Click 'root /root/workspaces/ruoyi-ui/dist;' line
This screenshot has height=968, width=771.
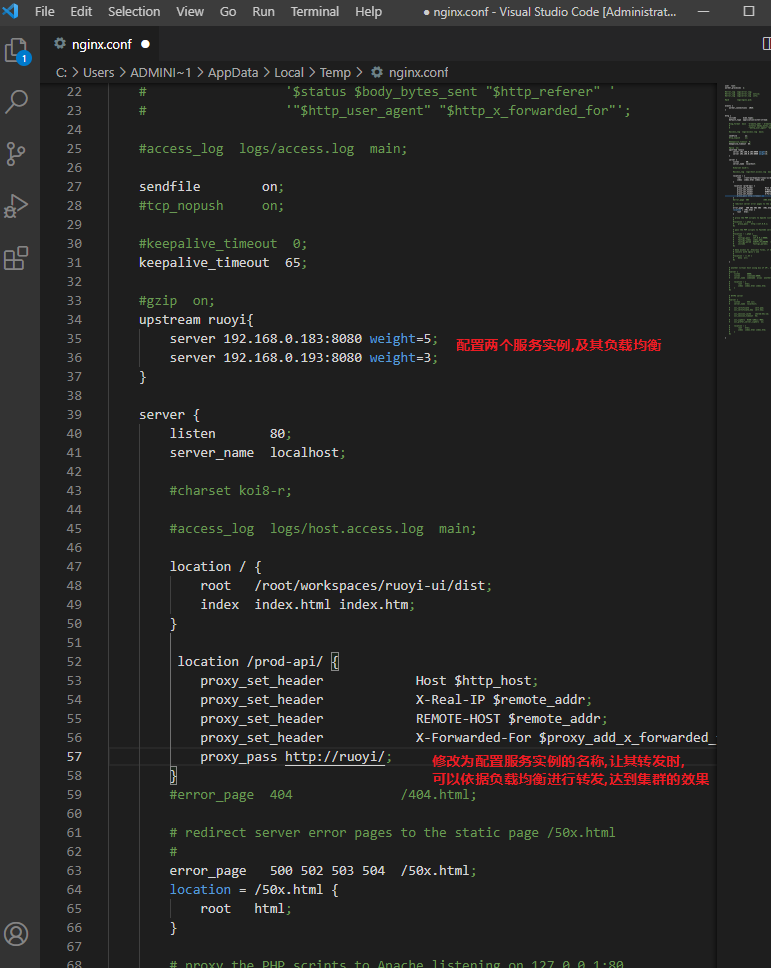pyautogui.click(x=346, y=585)
